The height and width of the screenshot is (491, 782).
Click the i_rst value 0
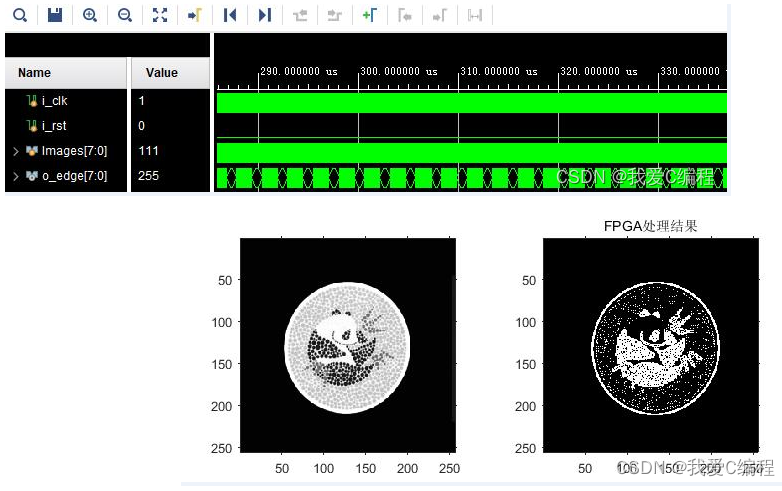pyautogui.click(x=142, y=126)
